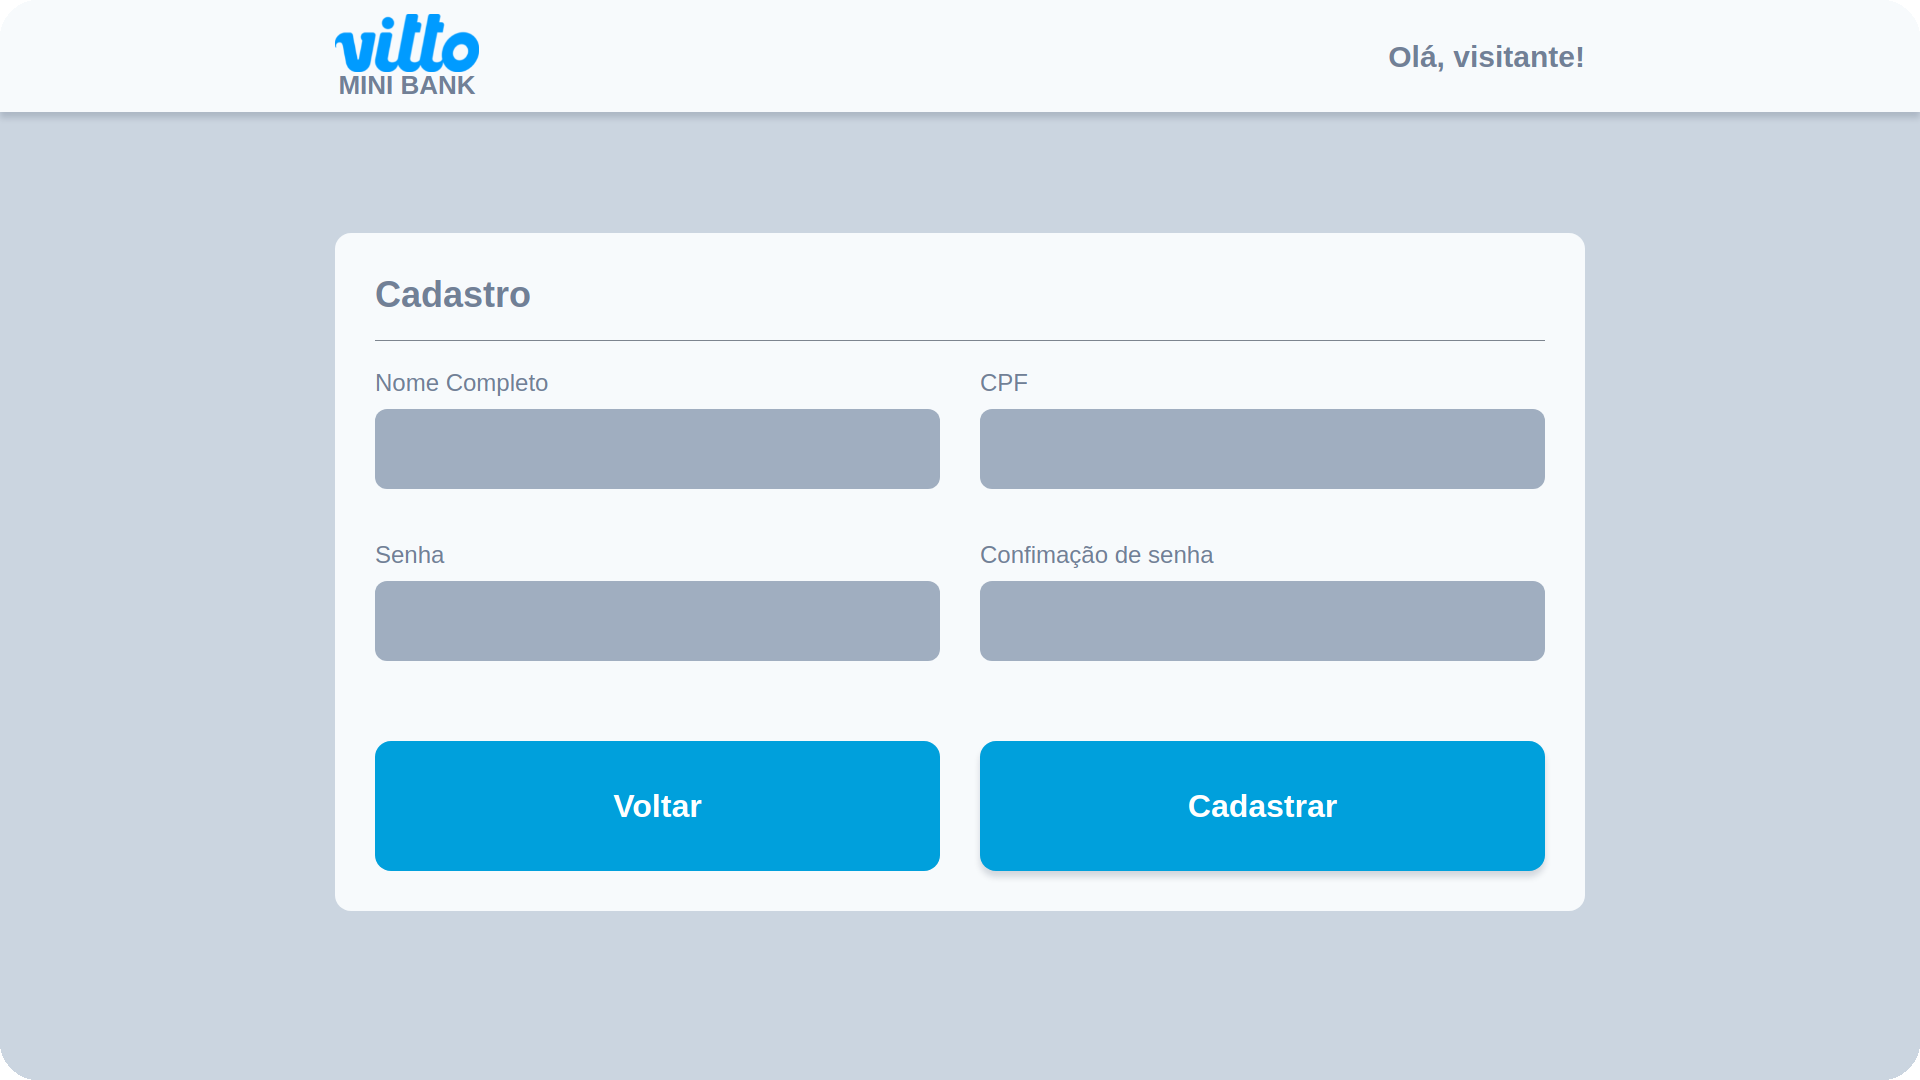Submit the form via Cadastrar
1920x1080 pixels.
(1262, 806)
